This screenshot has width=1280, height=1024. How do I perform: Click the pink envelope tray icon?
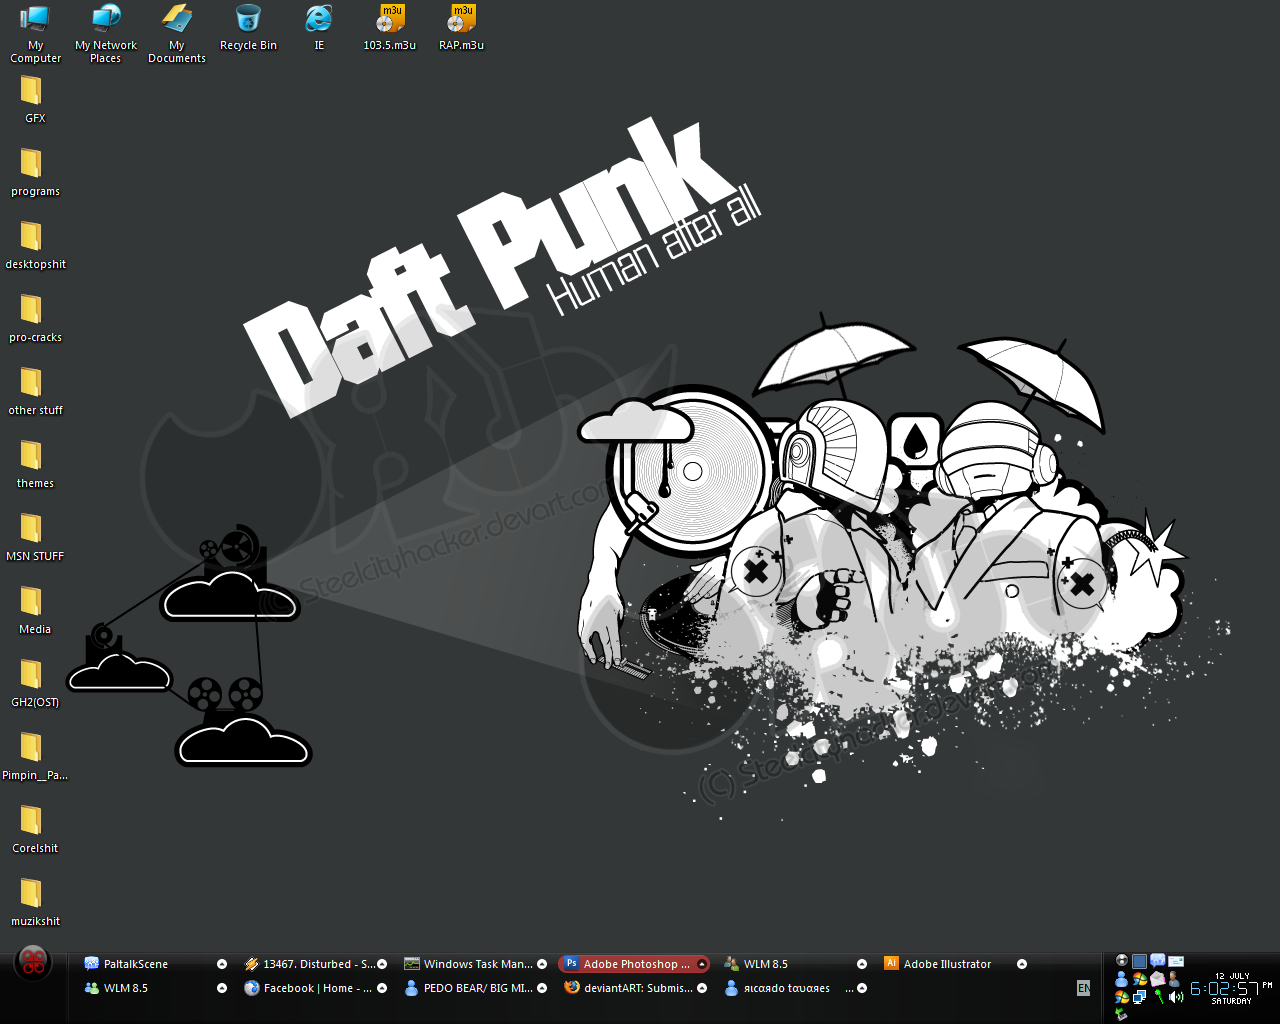click(x=1158, y=979)
